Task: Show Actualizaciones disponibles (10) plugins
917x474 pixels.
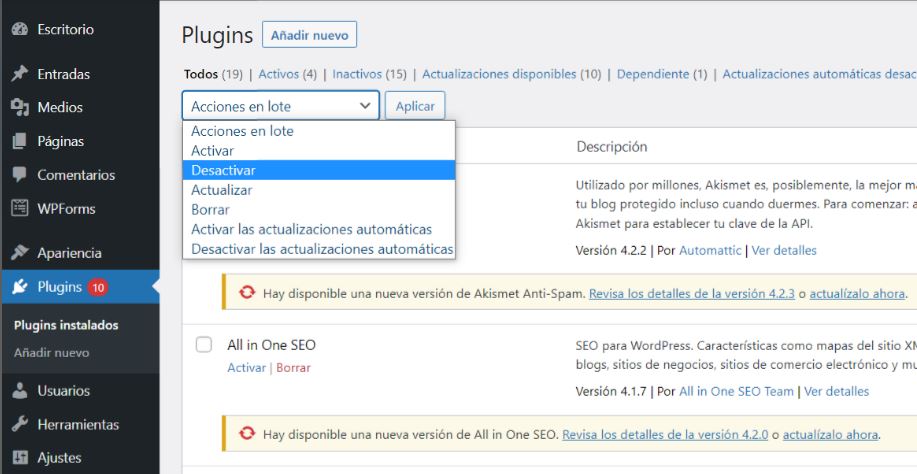Action: coord(511,74)
